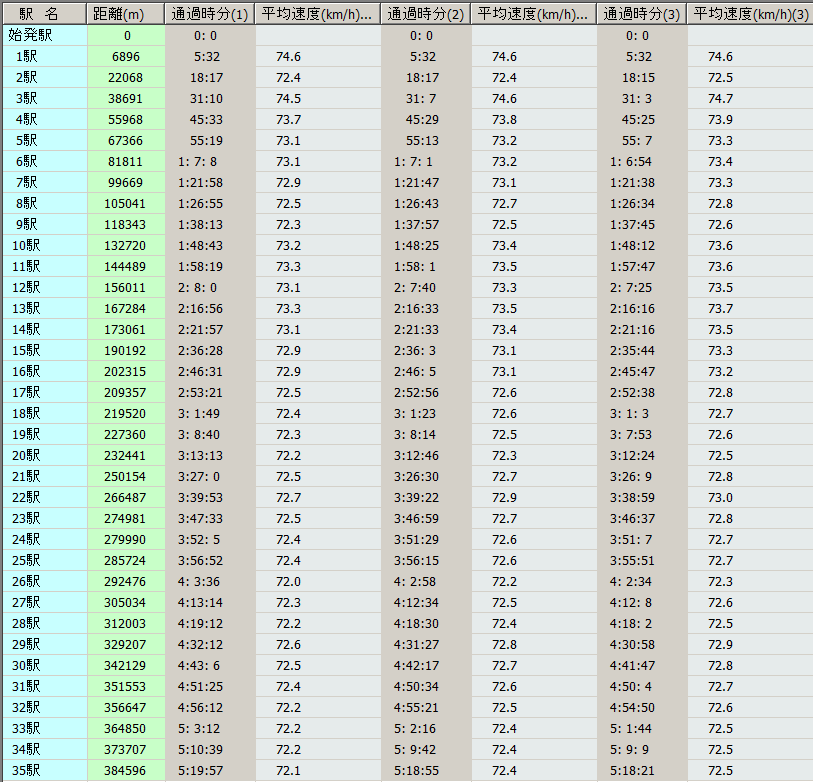Click passing time 1:37:45
Screen dimensions: 813x782
coord(633,225)
